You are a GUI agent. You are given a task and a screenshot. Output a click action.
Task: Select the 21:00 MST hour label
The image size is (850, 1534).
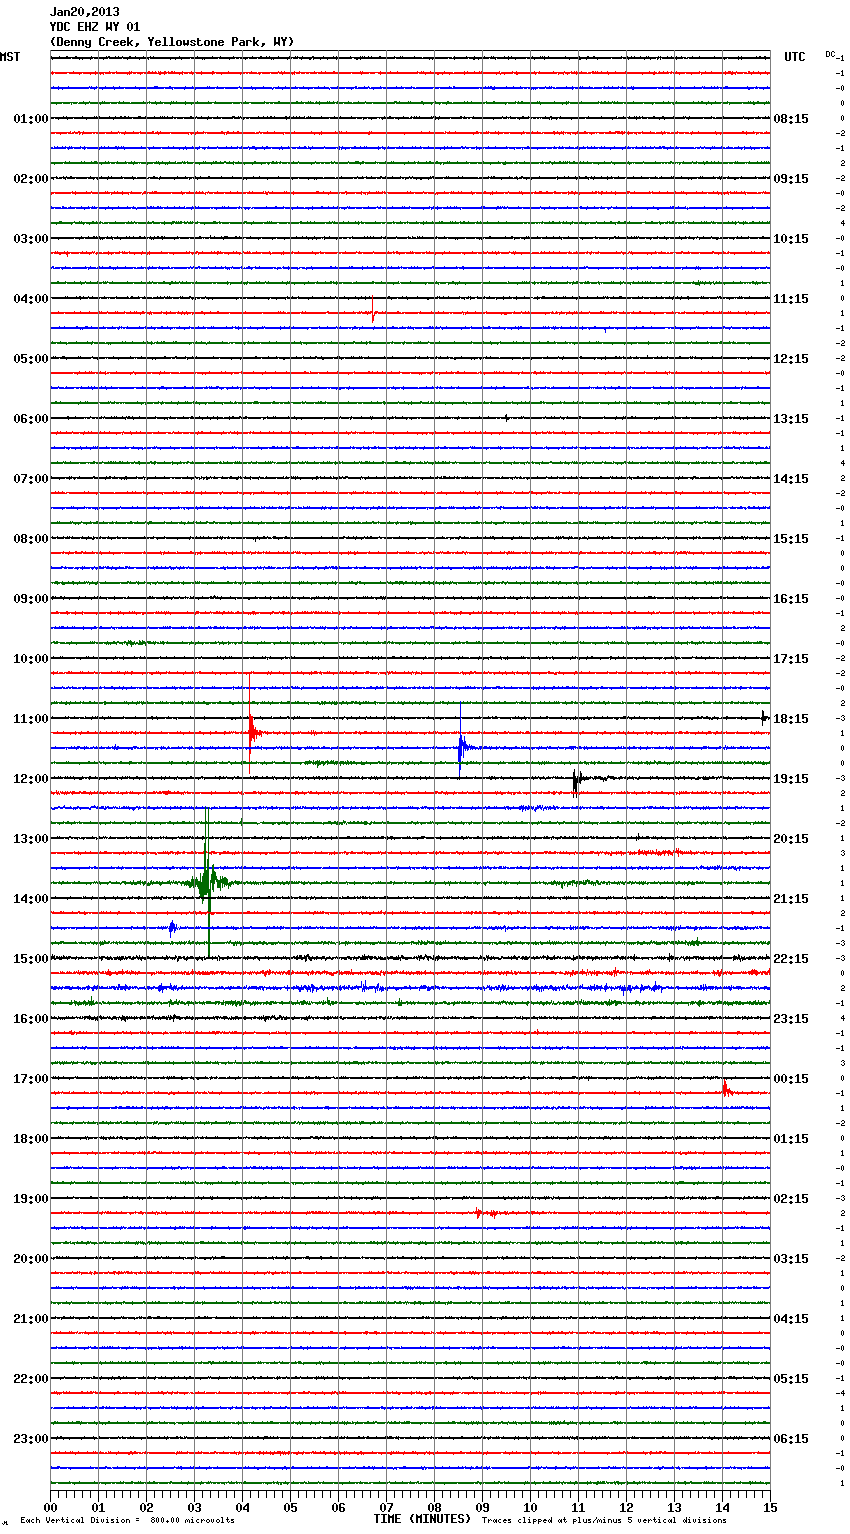[30, 1319]
